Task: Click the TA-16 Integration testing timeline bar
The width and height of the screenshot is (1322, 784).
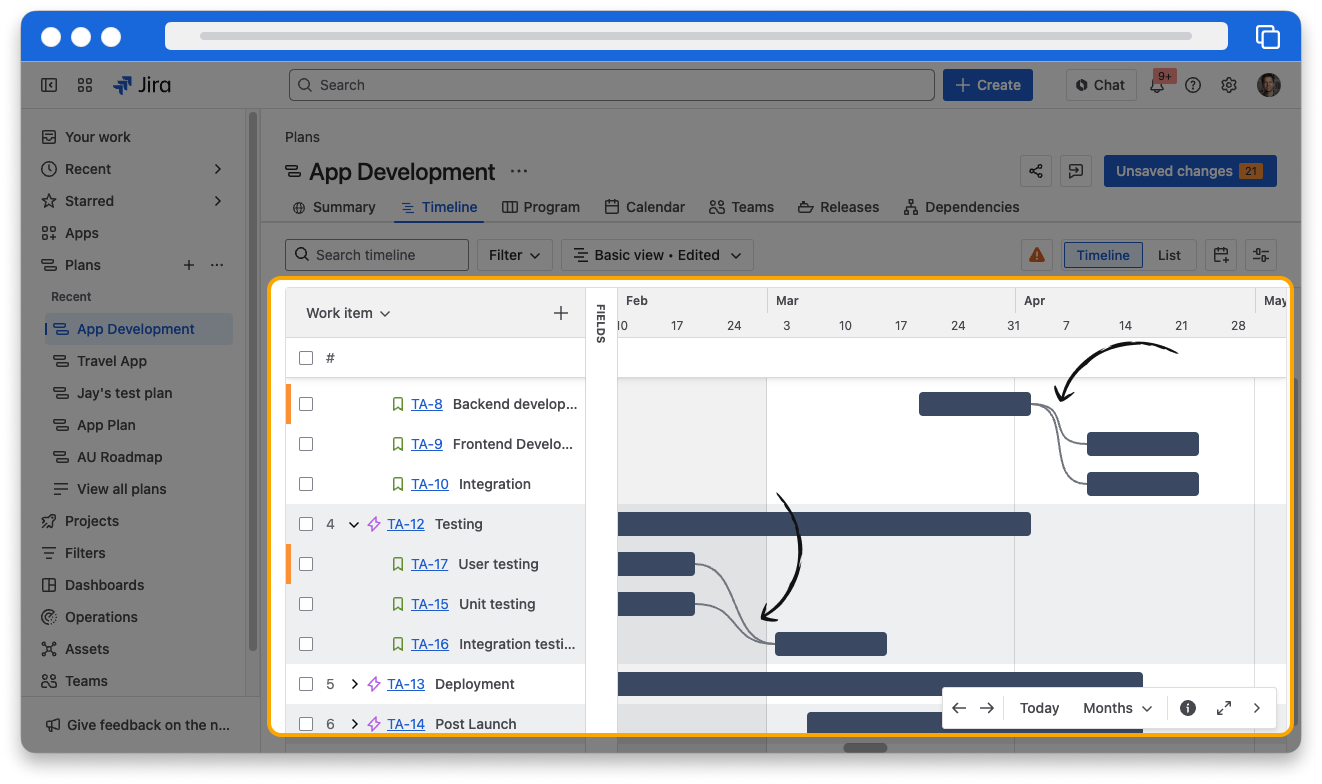Action: click(x=831, y=644)
